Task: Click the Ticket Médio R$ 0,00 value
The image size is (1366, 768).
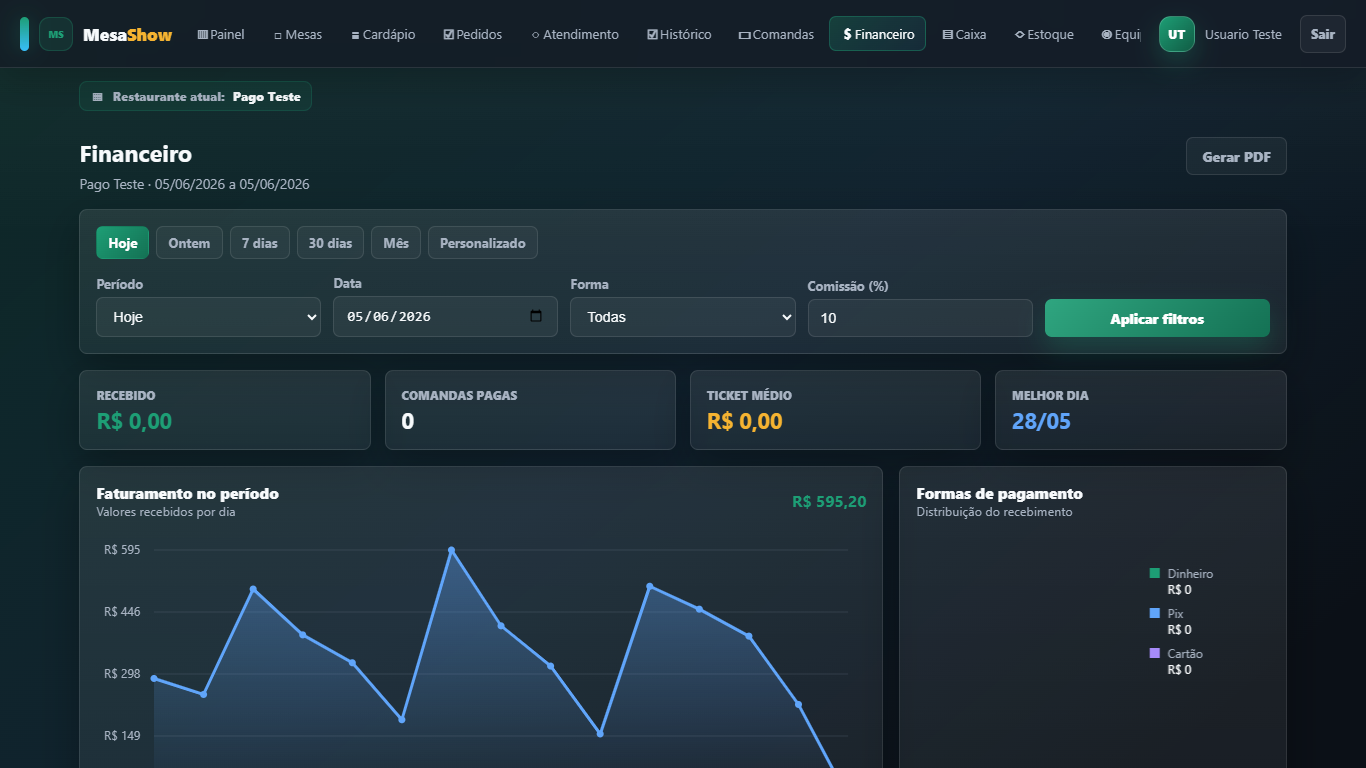Action: coord(744,421)
